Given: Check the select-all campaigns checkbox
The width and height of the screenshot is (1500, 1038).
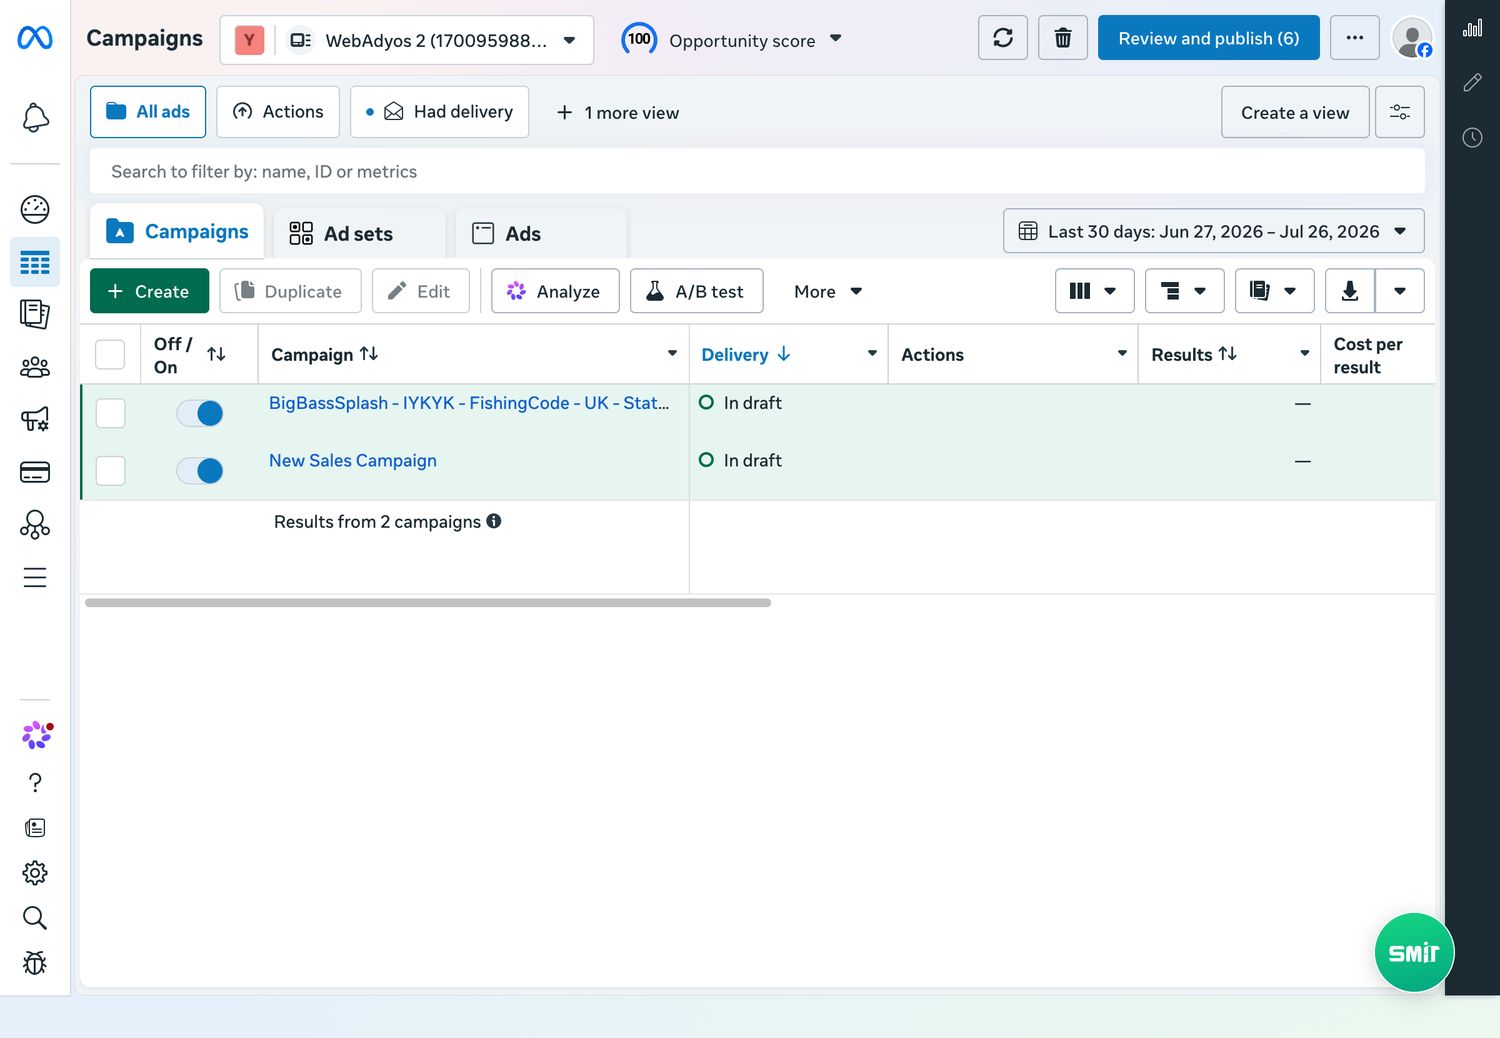Looking at the screenshot, I should (110, 354).
